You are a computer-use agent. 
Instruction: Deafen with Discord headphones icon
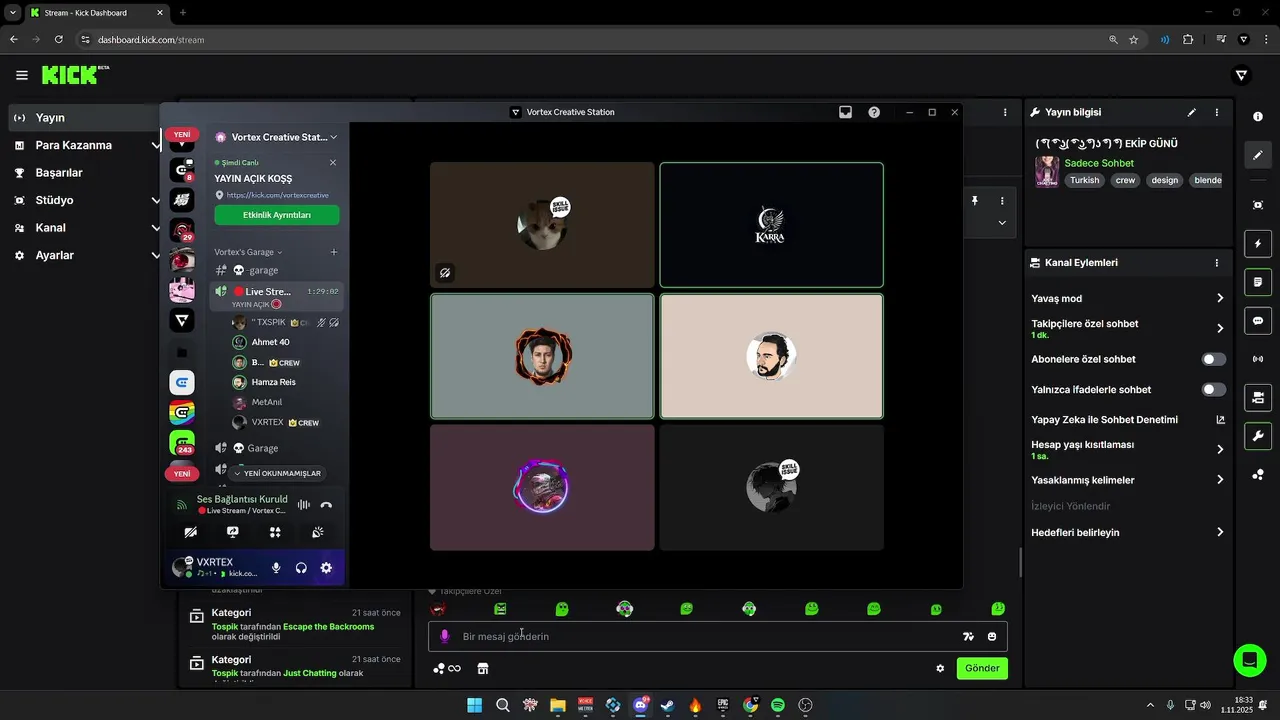pos(301,568)
